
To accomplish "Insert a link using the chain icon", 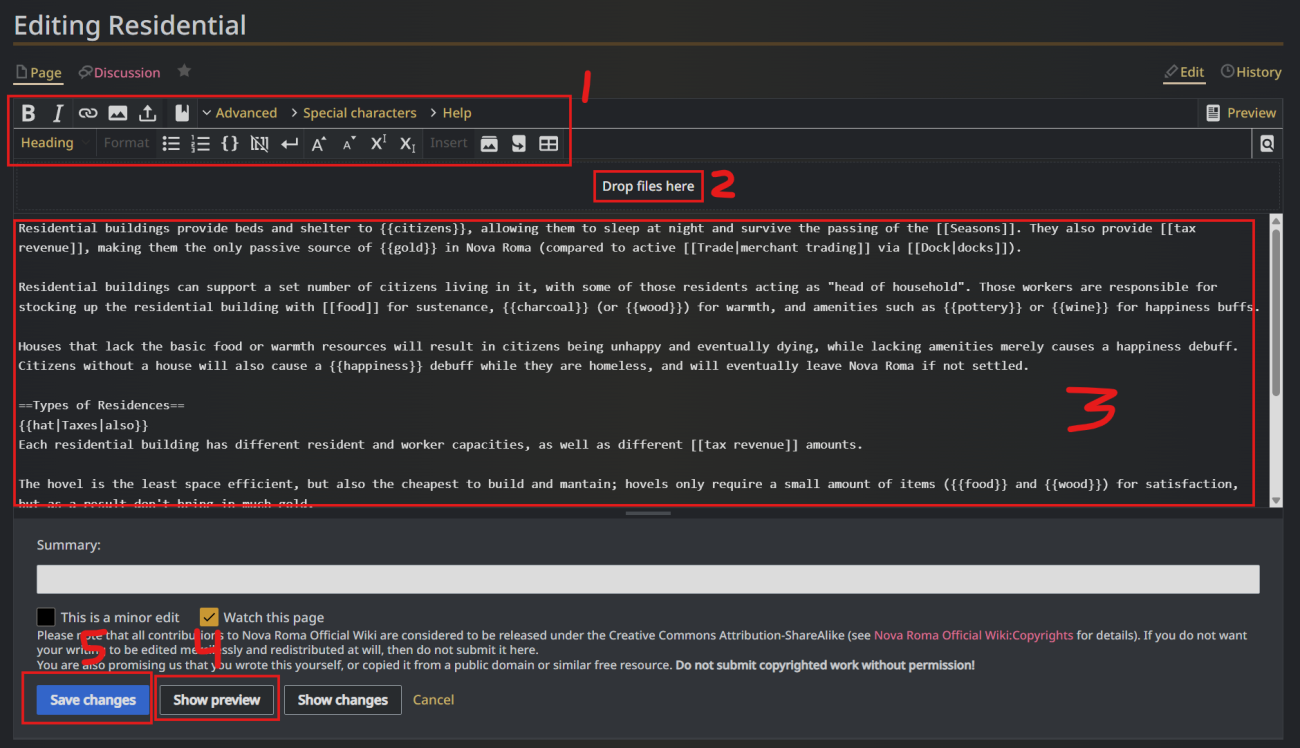I will pos(88,113).
